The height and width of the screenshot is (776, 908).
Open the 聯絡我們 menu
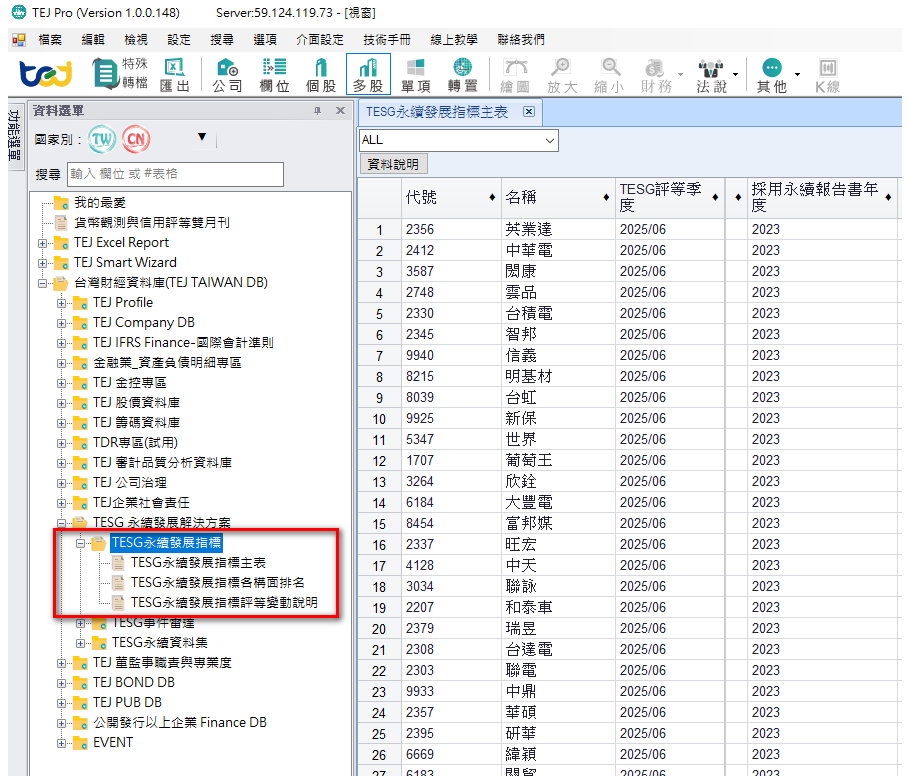click(521, 39)
